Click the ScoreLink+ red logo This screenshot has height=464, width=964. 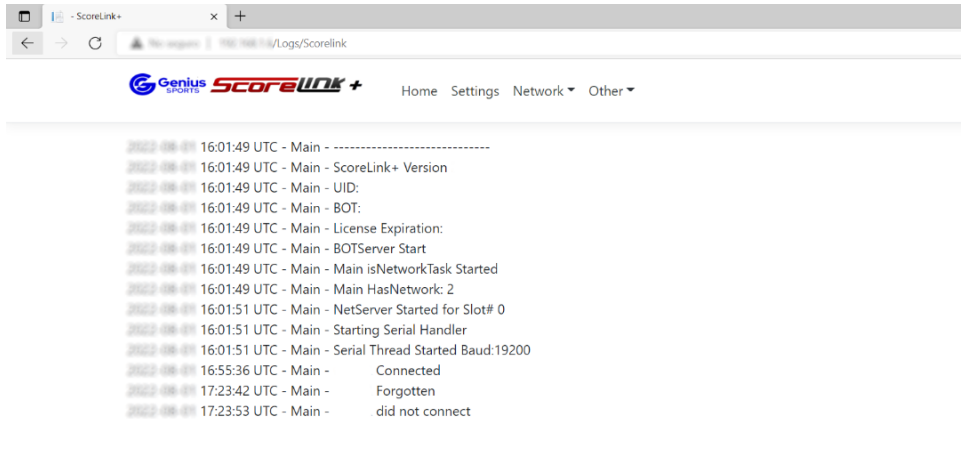286,85
